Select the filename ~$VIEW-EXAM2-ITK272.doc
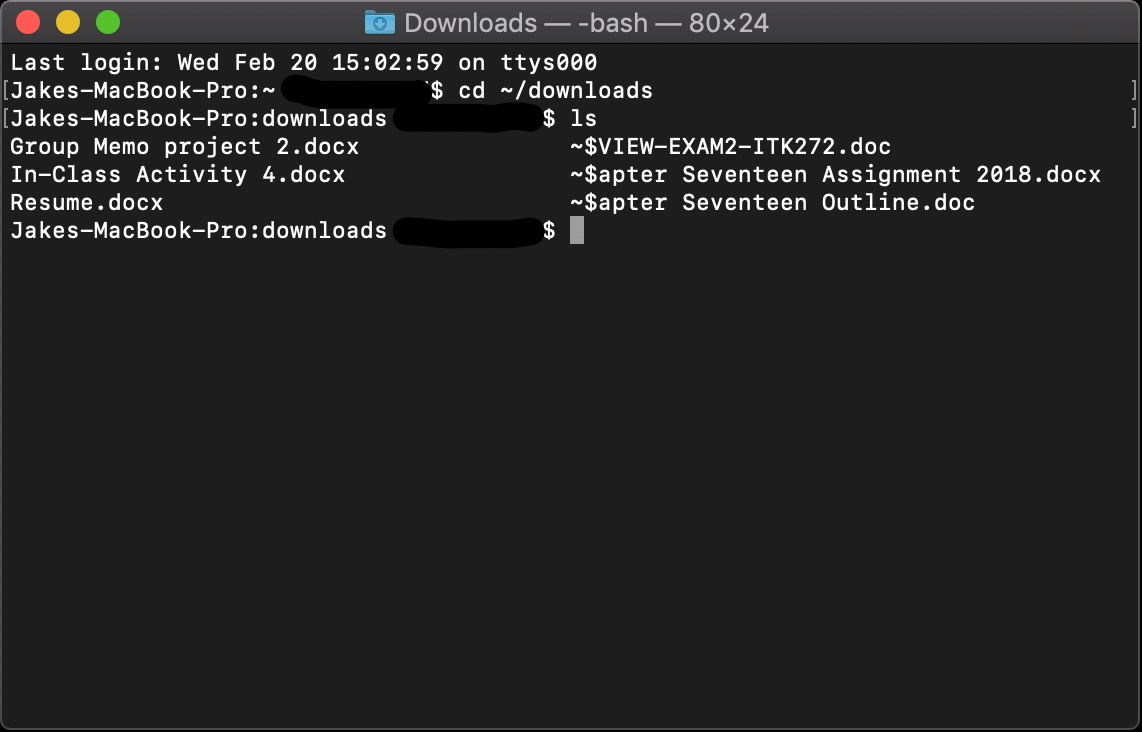The height and width of the screenshot is (732, 1142). 729,146
